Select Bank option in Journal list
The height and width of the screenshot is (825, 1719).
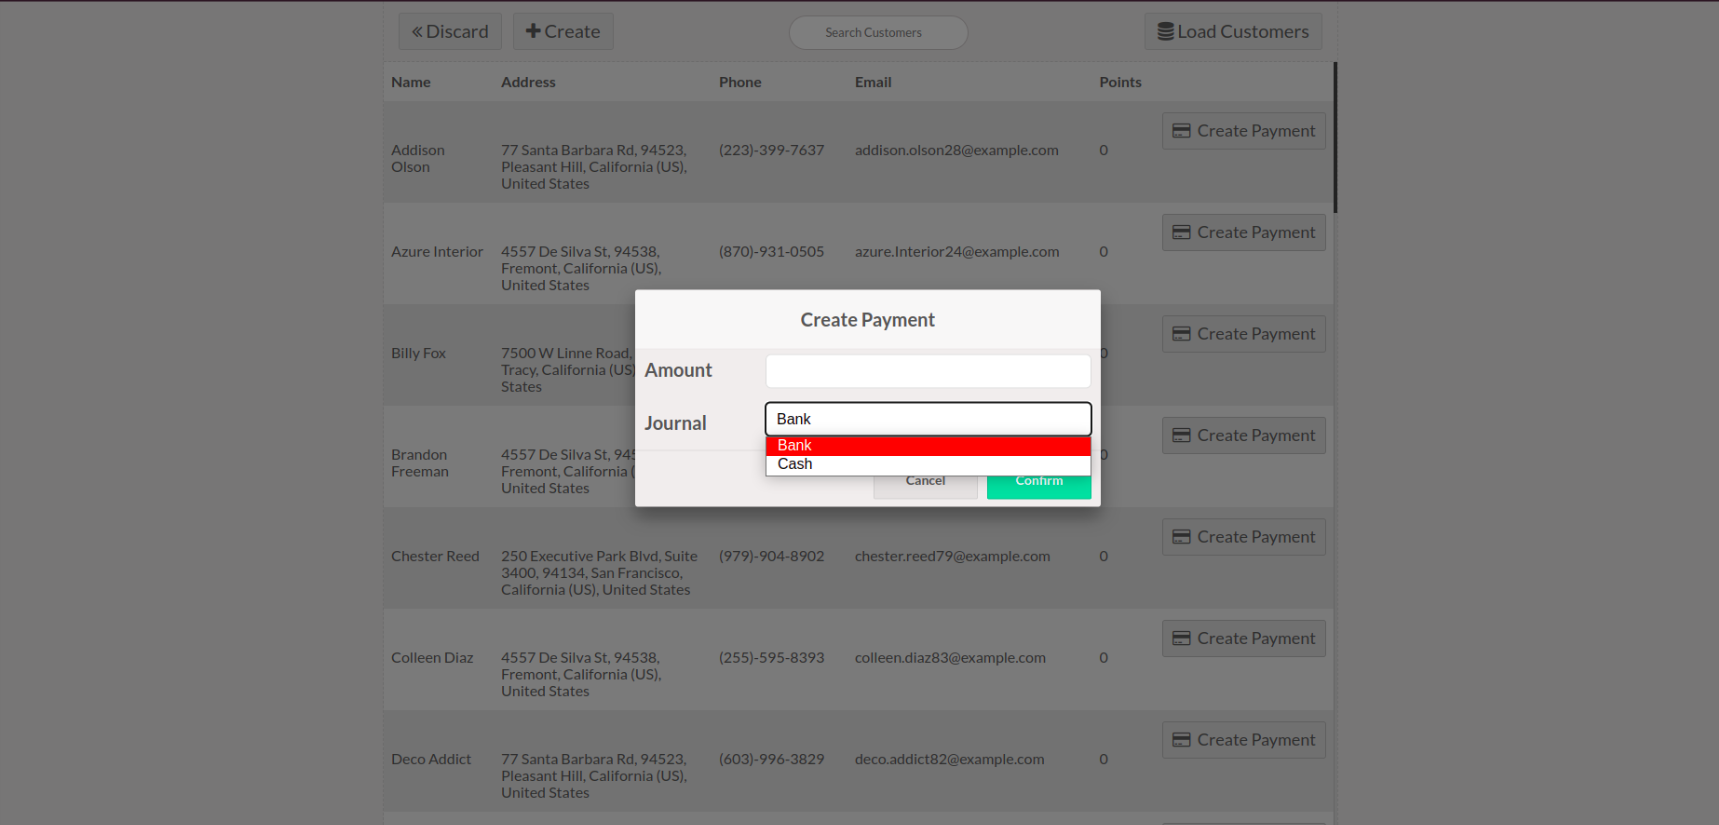coord(928,446)
